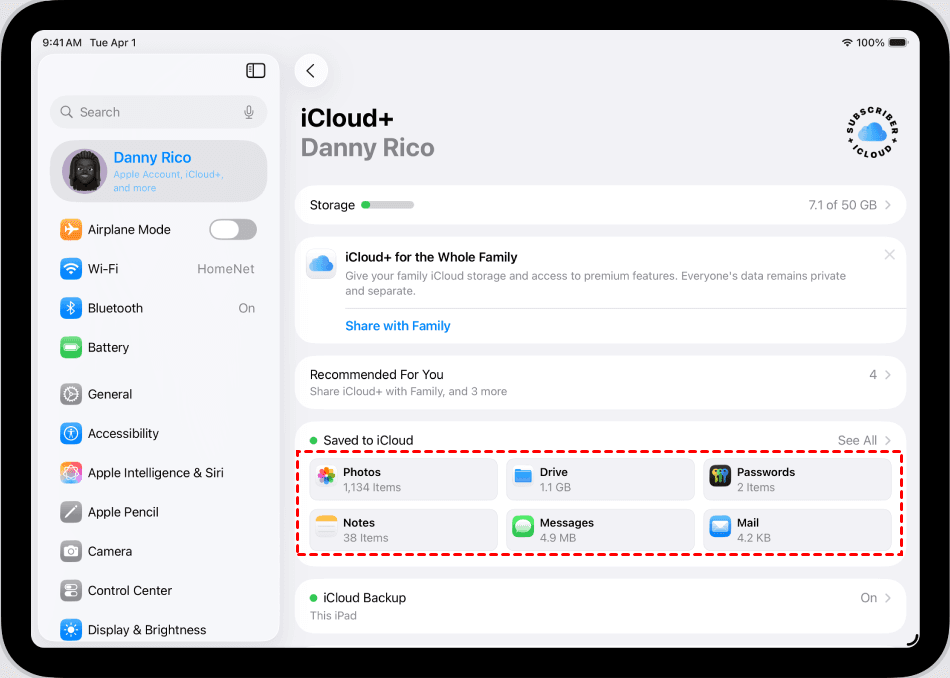This screenshot has width=950, height=678.
Task: Tap Recommended count 4
Action: point(872,374)
